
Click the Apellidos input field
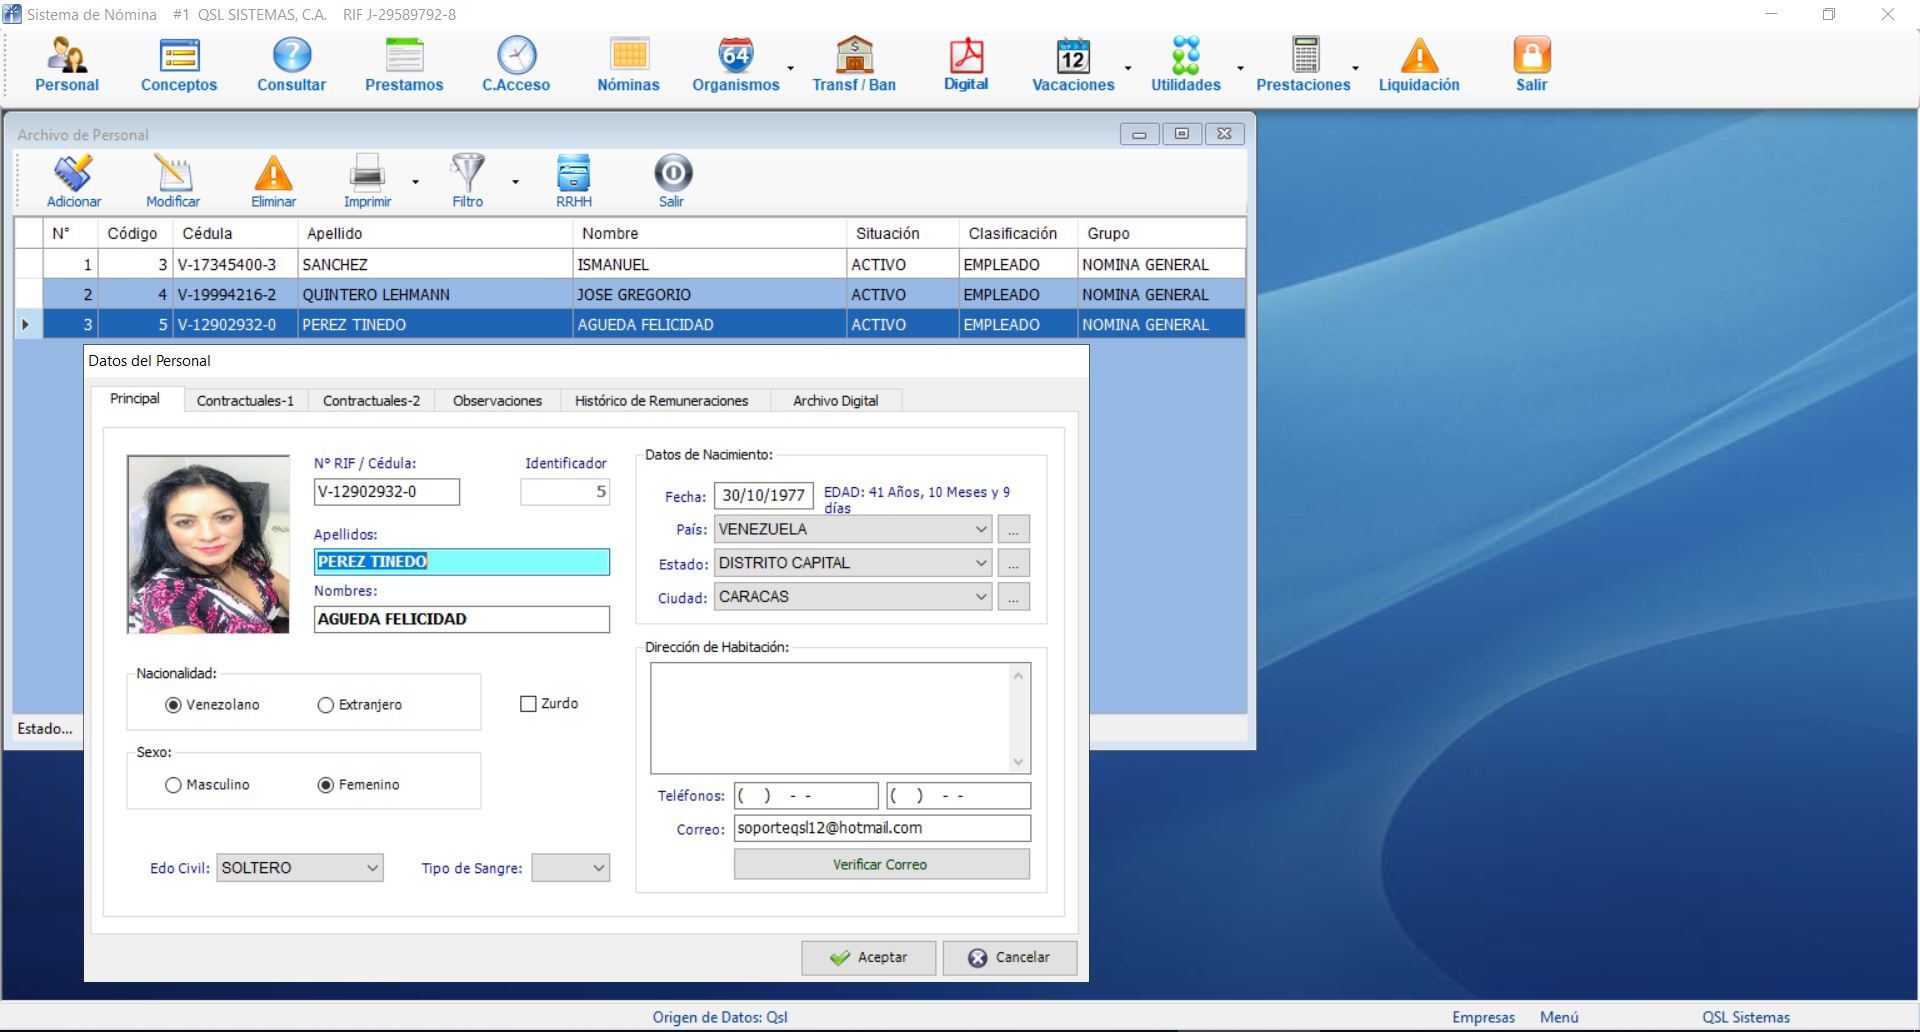[461, 562]
